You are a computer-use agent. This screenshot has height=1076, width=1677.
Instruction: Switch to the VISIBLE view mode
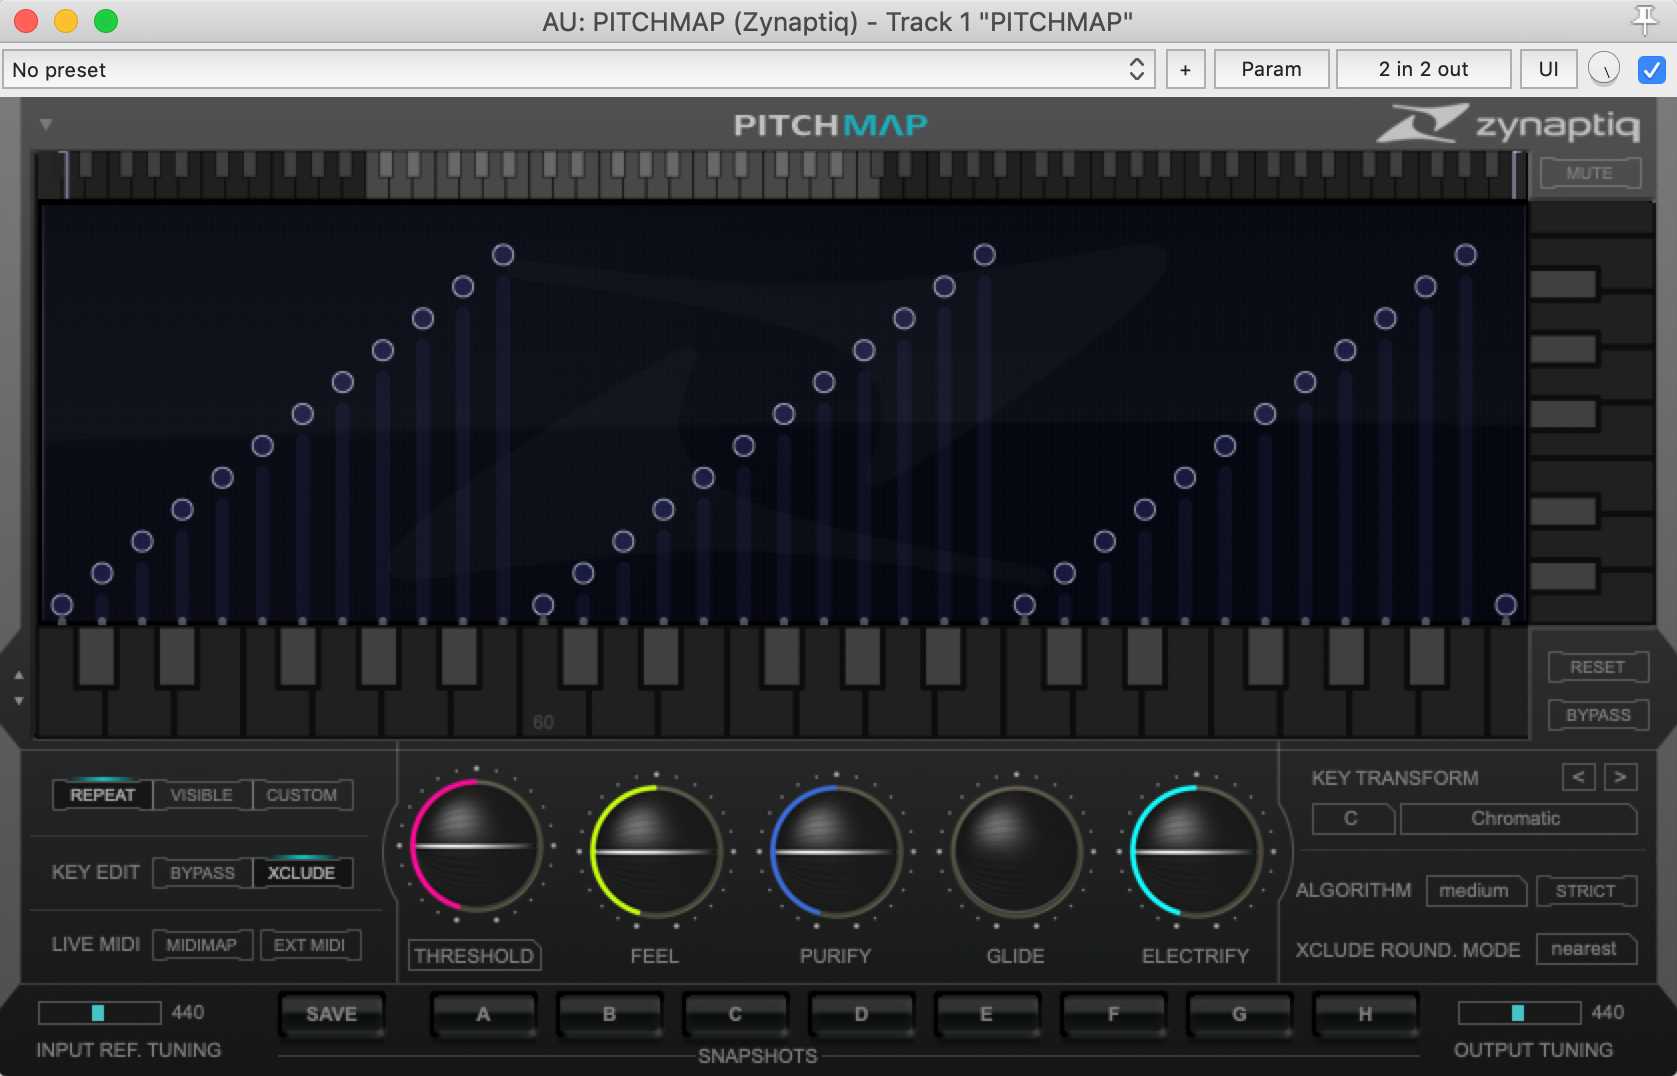tap(201, 795)
